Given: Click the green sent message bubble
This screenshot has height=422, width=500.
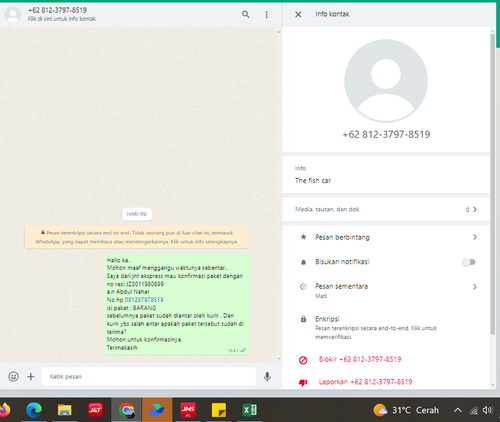Looking at the screenshot, I should (176, 304).
